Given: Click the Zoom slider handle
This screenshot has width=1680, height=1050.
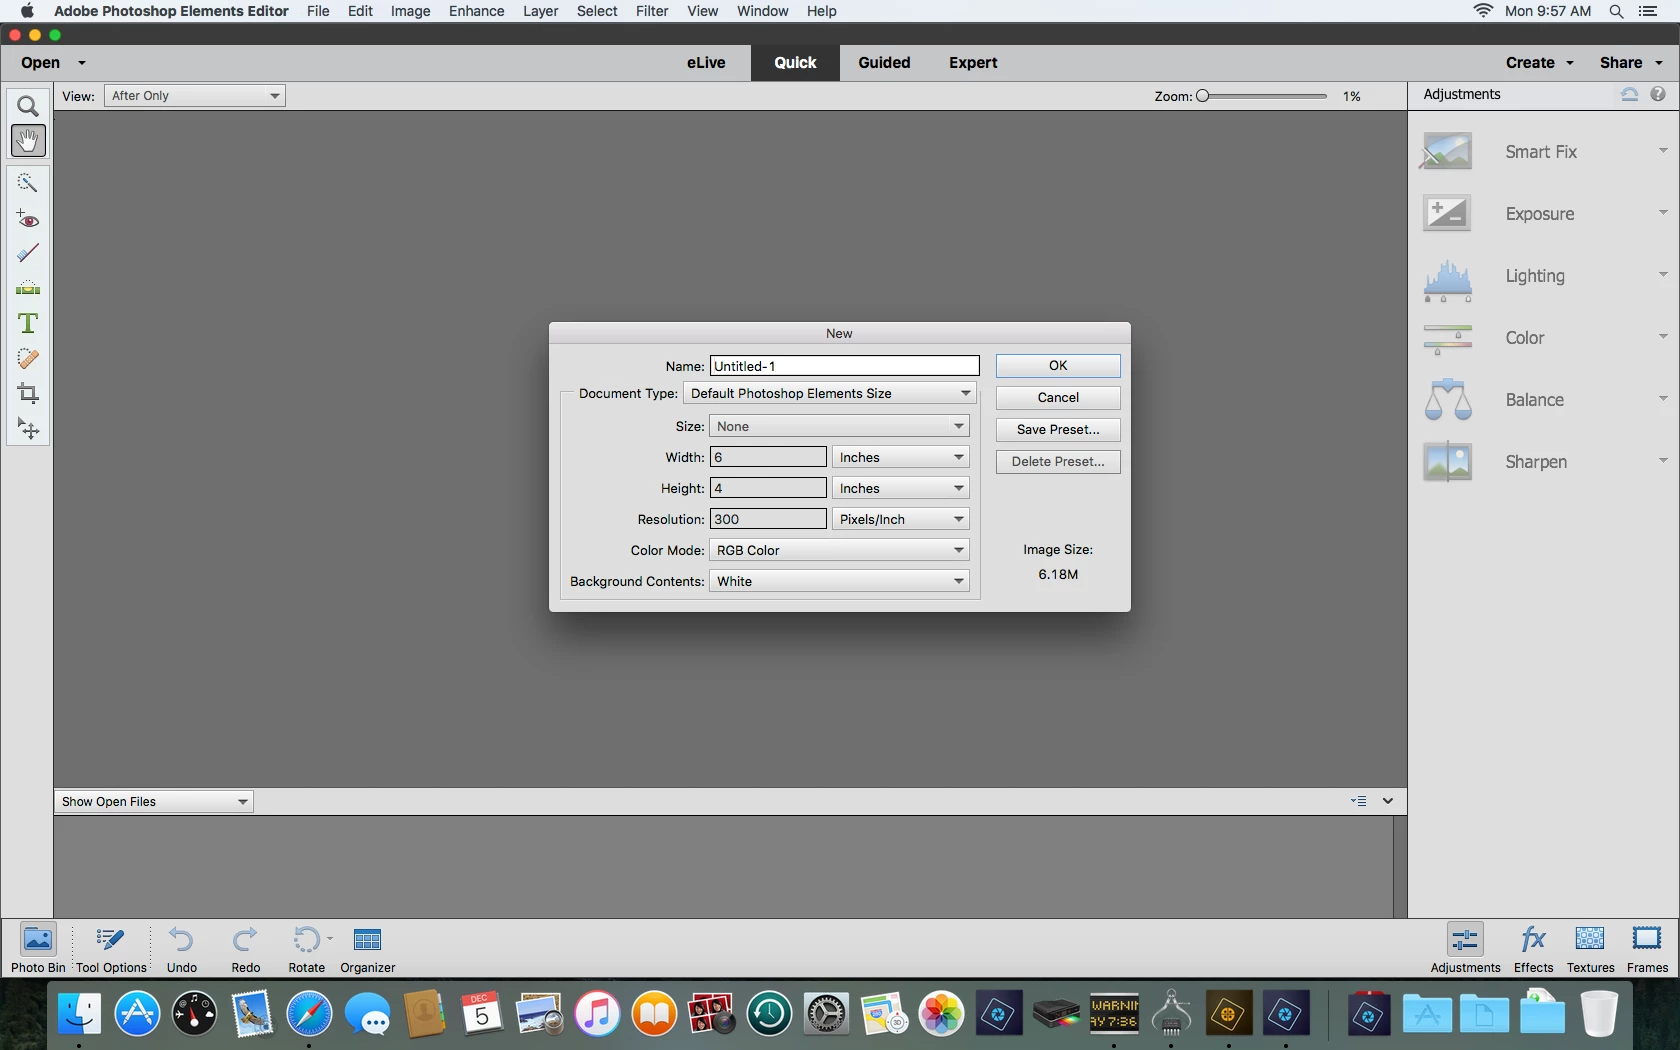Looking at the screenshot, I should [1203, 96].
